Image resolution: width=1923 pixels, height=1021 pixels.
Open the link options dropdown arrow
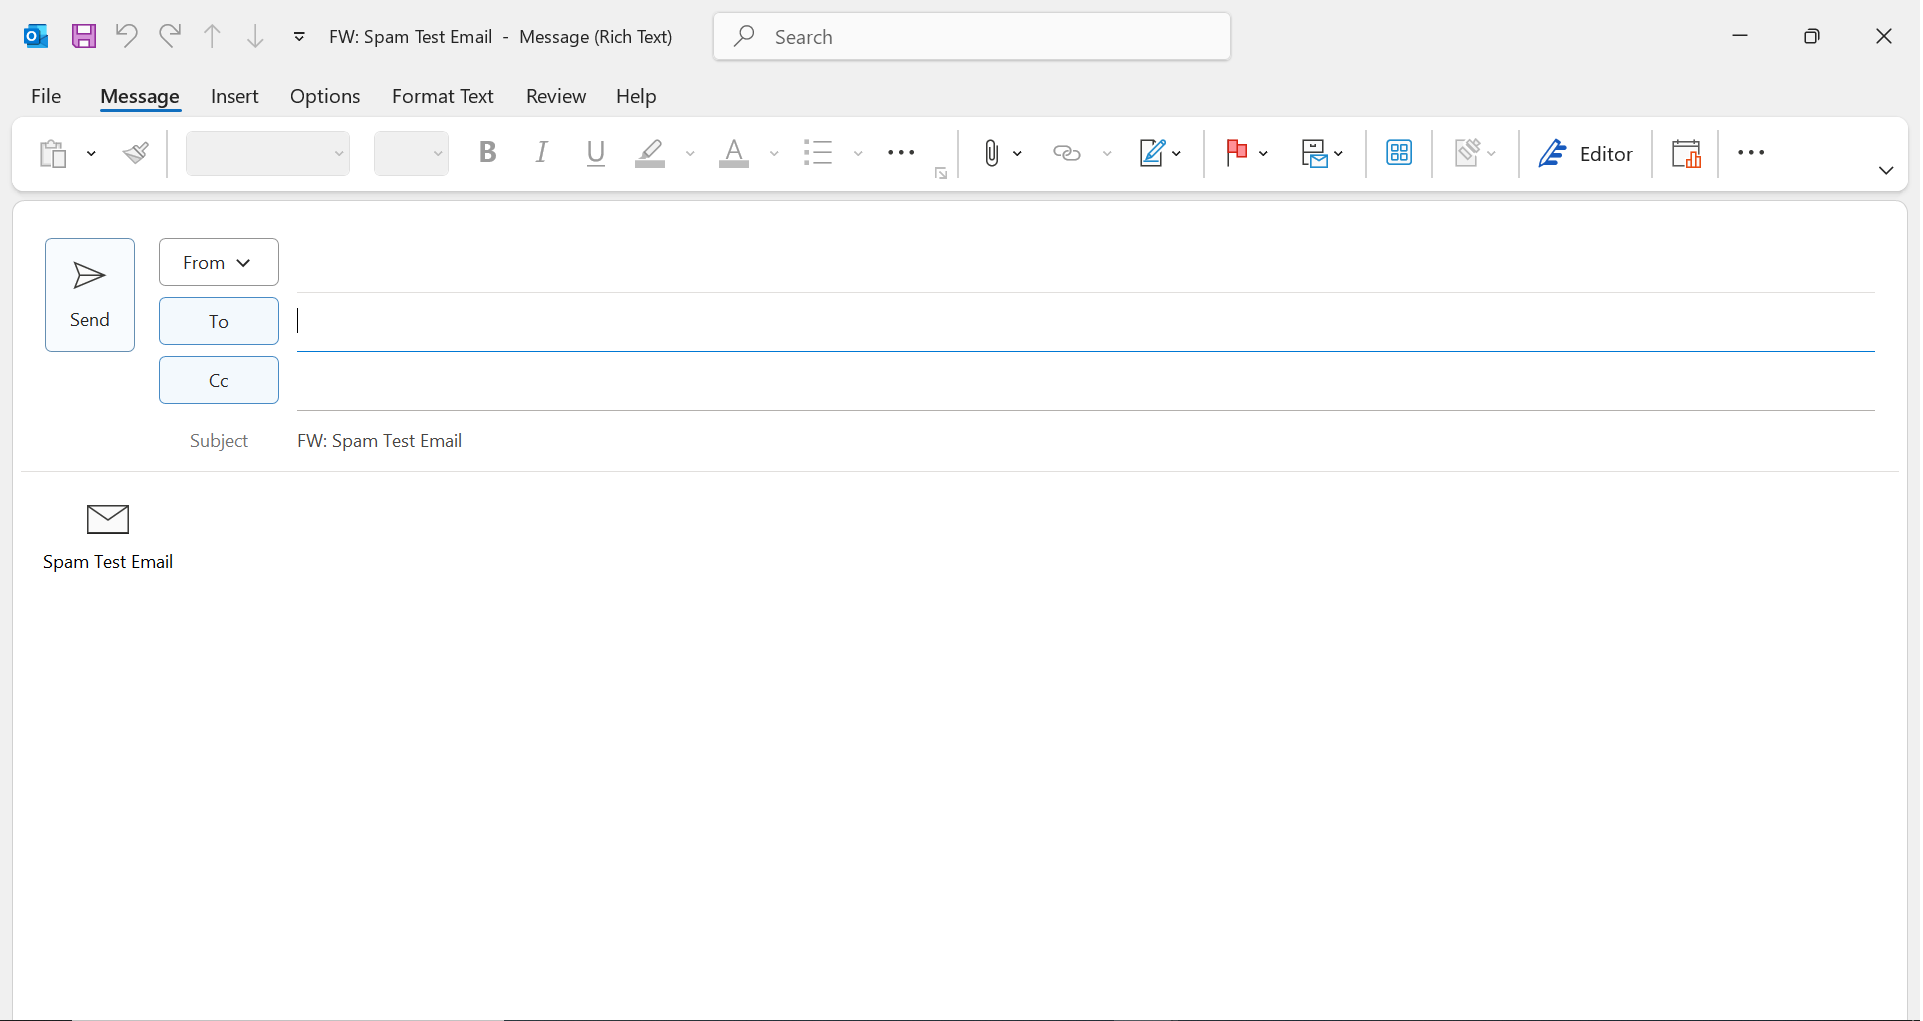[1107, 153]
